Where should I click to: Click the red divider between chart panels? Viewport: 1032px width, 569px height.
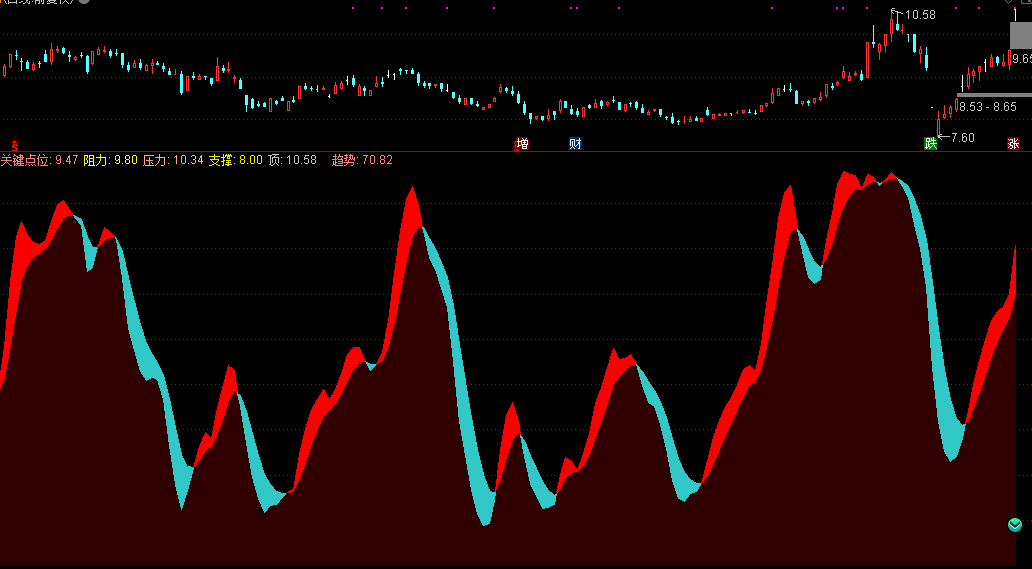(x=516, y=151)
